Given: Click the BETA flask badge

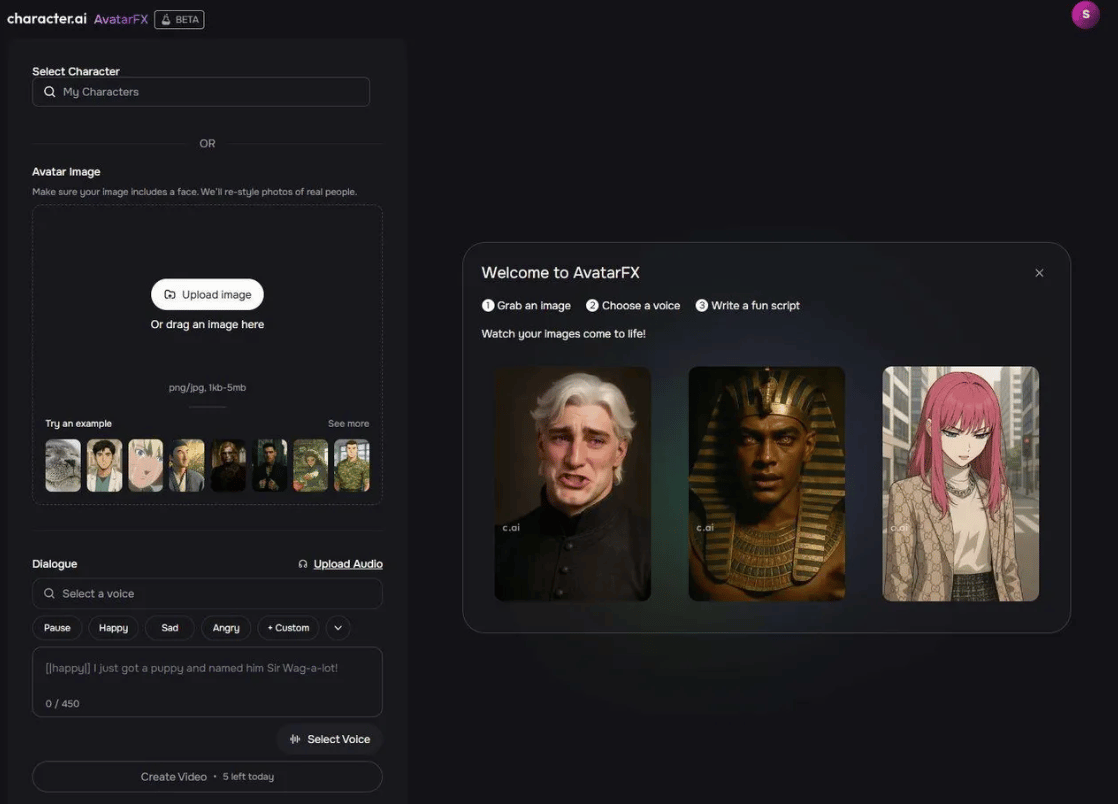Looking at the screenshot, I should click(179, 19).
